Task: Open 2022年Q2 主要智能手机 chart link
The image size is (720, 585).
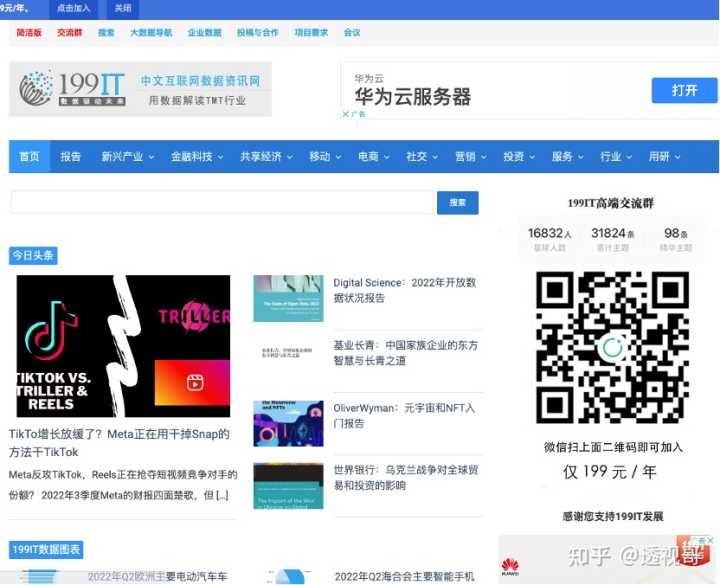Action: point(405,576)
